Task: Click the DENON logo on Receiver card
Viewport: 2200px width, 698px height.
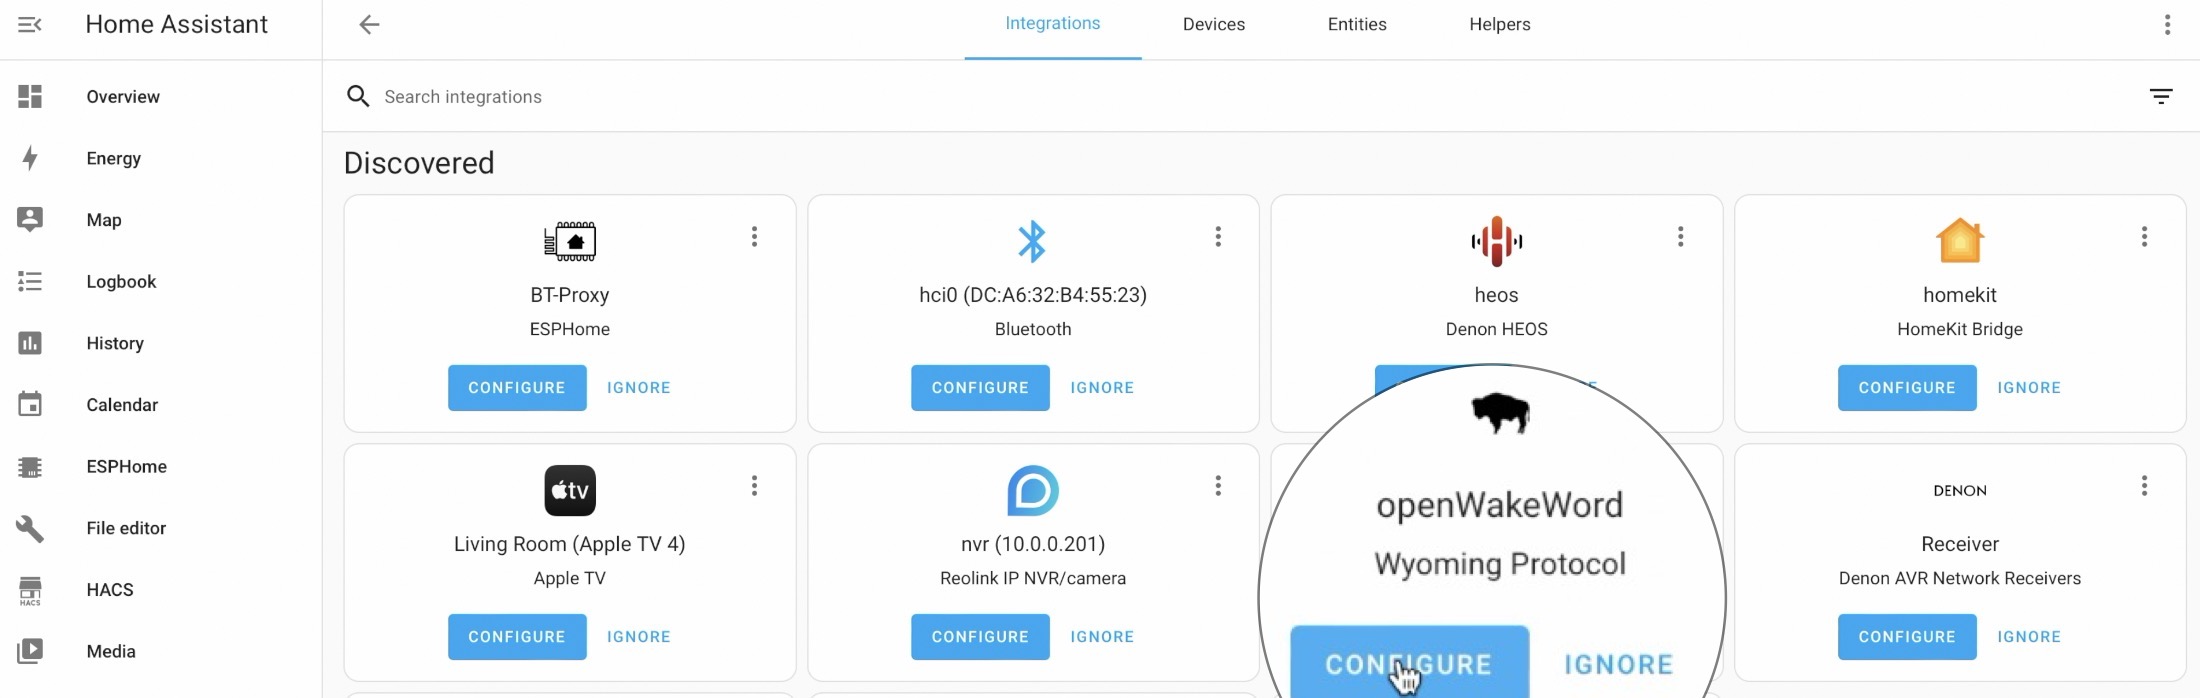Action: [1960, 490]
